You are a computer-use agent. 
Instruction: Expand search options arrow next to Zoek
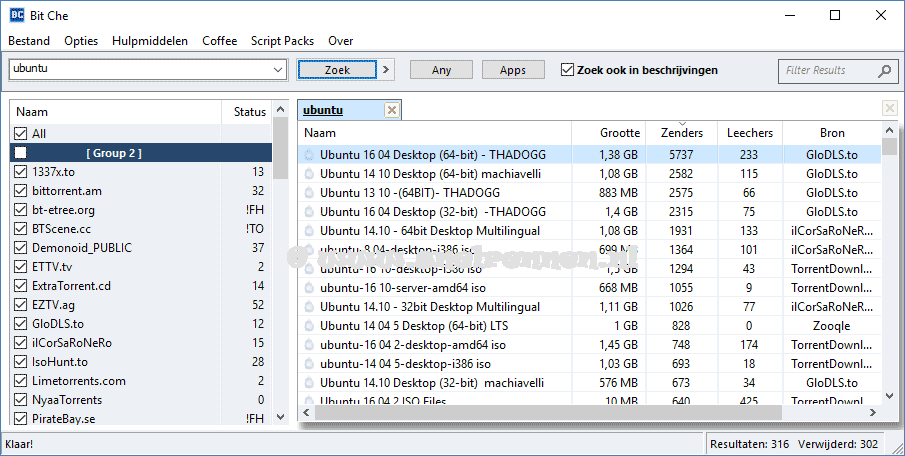(x=386, y=70)
